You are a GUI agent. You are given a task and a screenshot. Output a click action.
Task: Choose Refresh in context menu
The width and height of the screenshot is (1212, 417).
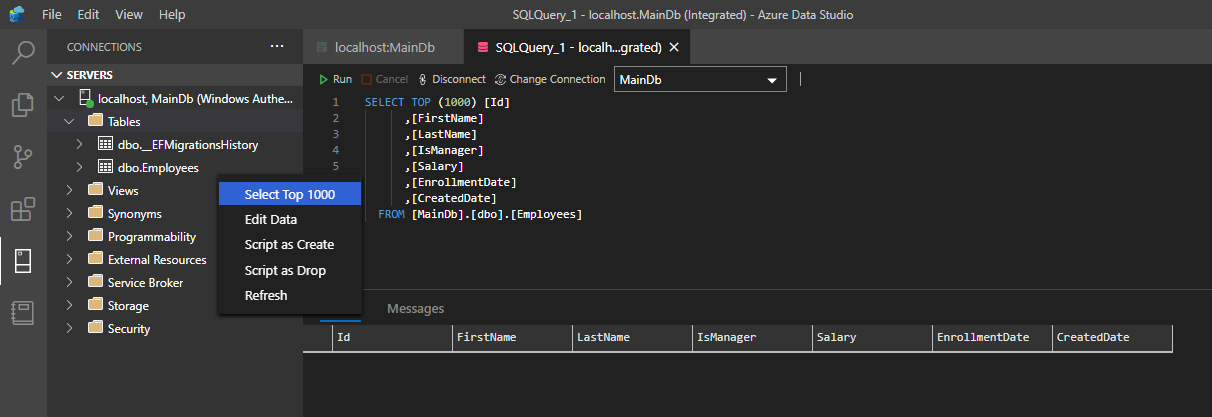[290, 295]
